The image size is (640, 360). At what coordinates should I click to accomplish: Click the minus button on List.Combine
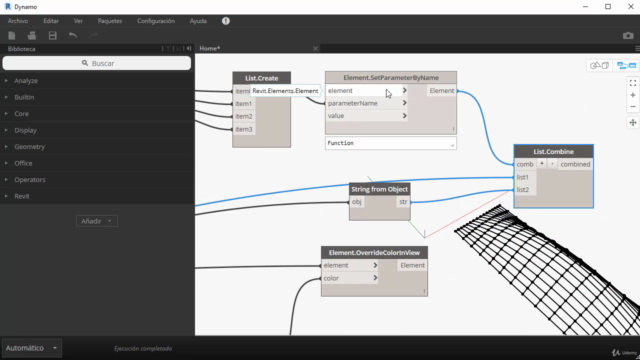click(x=552, y=164)
